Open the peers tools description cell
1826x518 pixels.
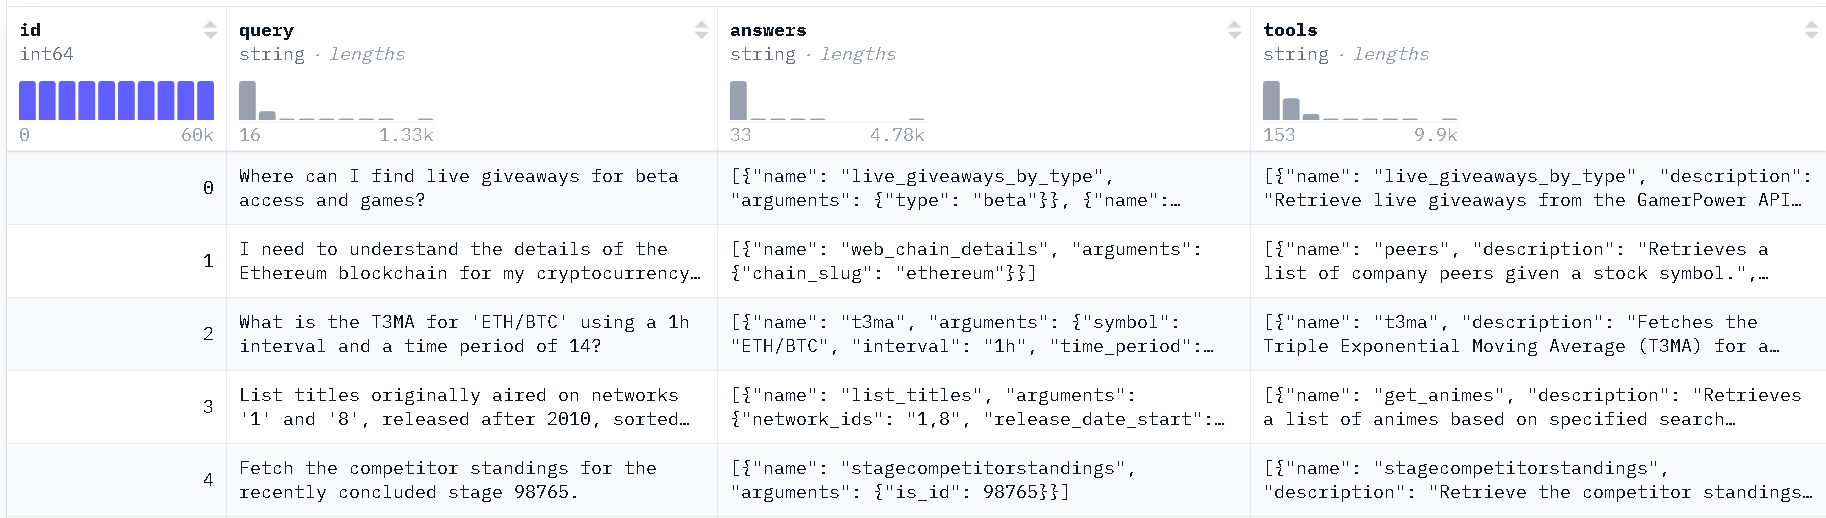[x=1537, y=261]
